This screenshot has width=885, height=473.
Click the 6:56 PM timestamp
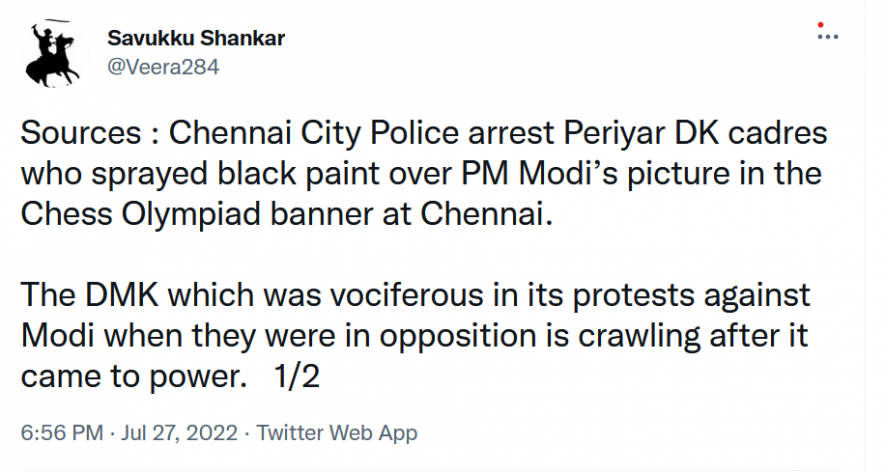pos(61,434)
